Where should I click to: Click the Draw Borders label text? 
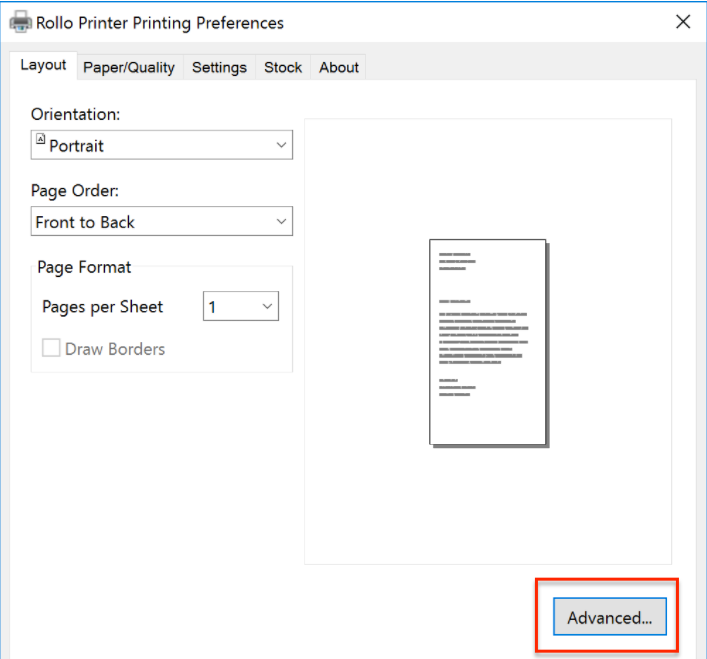pos(115,349)
